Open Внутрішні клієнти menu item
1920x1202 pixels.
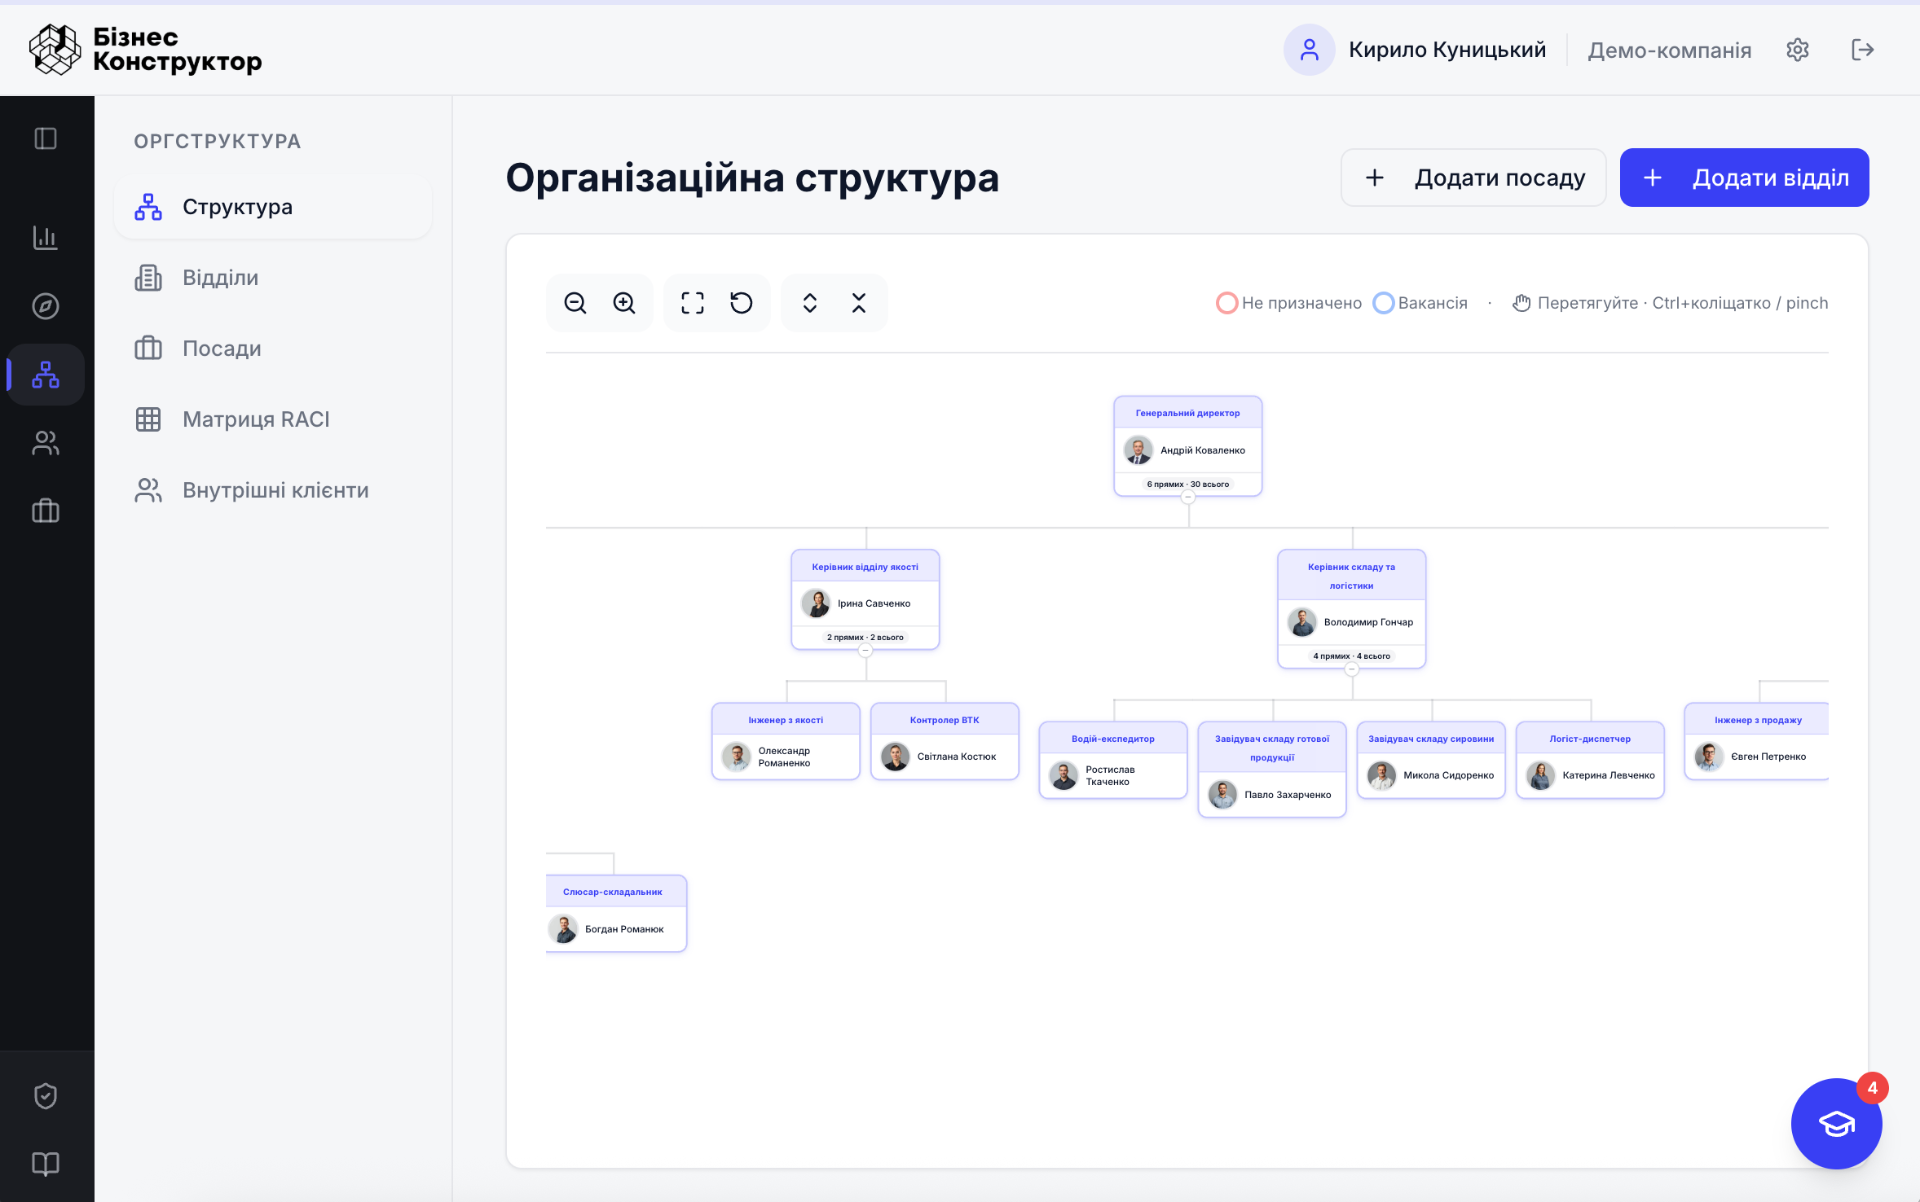(273, 490)
